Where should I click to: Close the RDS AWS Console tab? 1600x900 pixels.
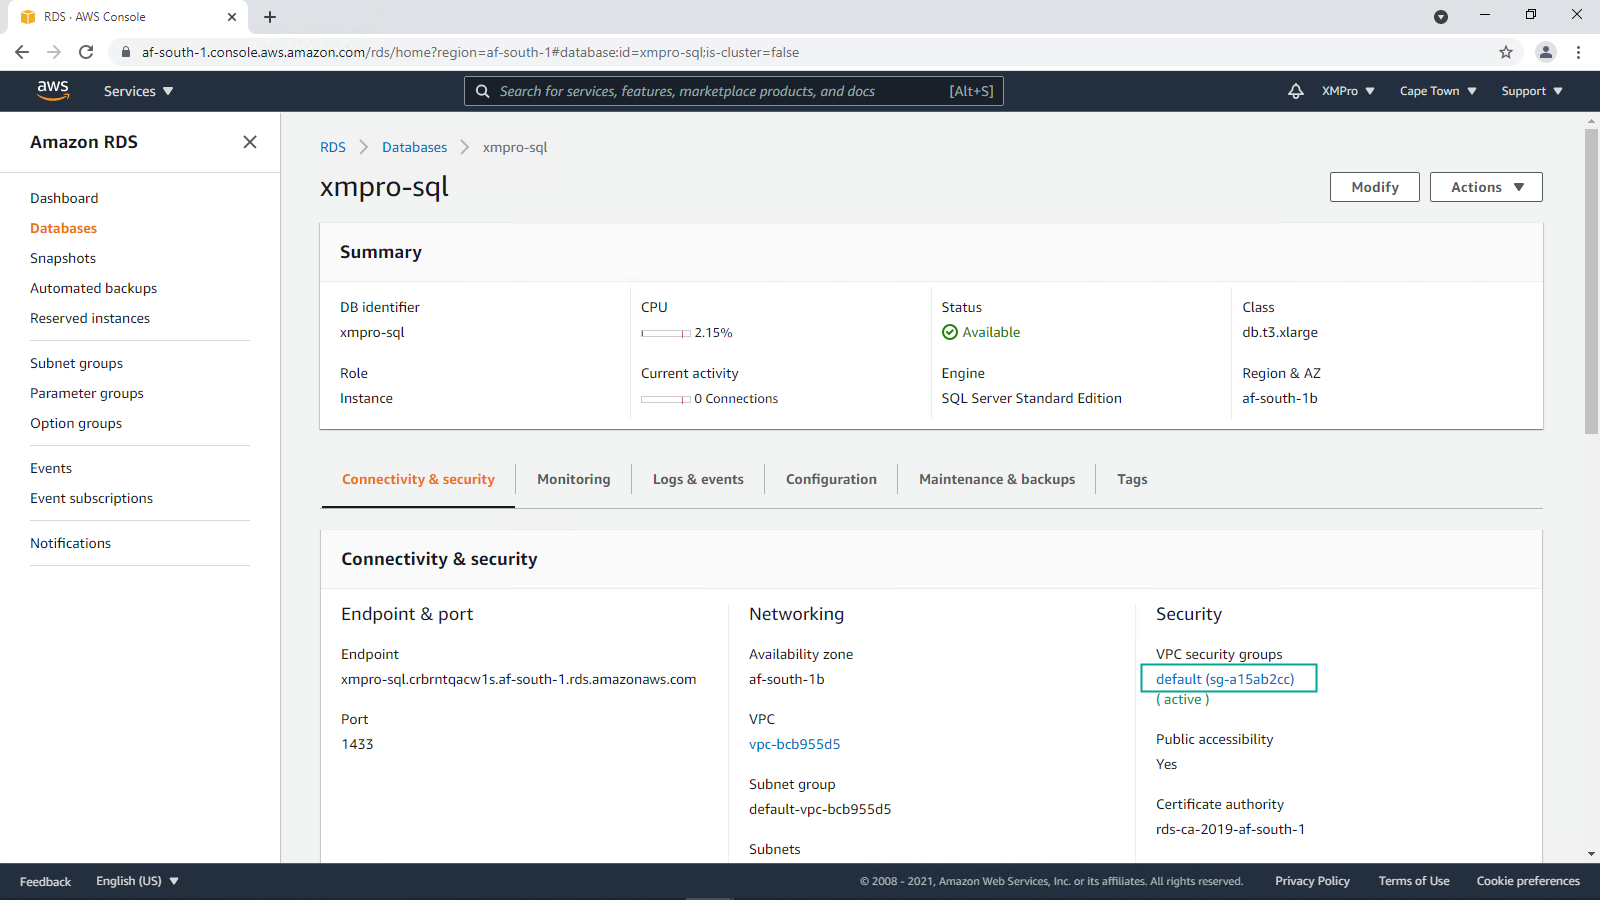(232, 17)
